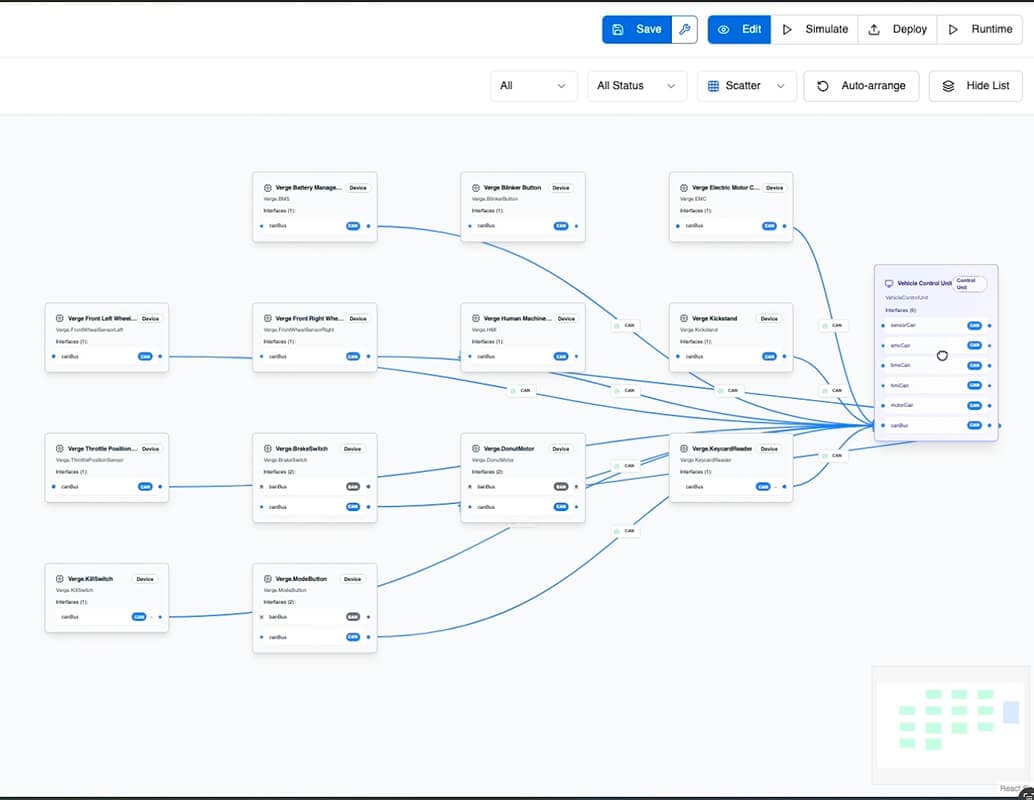
Task: Click the Verge Human Machine device icon
Action: pyautogui.click(x=476, y=319)
